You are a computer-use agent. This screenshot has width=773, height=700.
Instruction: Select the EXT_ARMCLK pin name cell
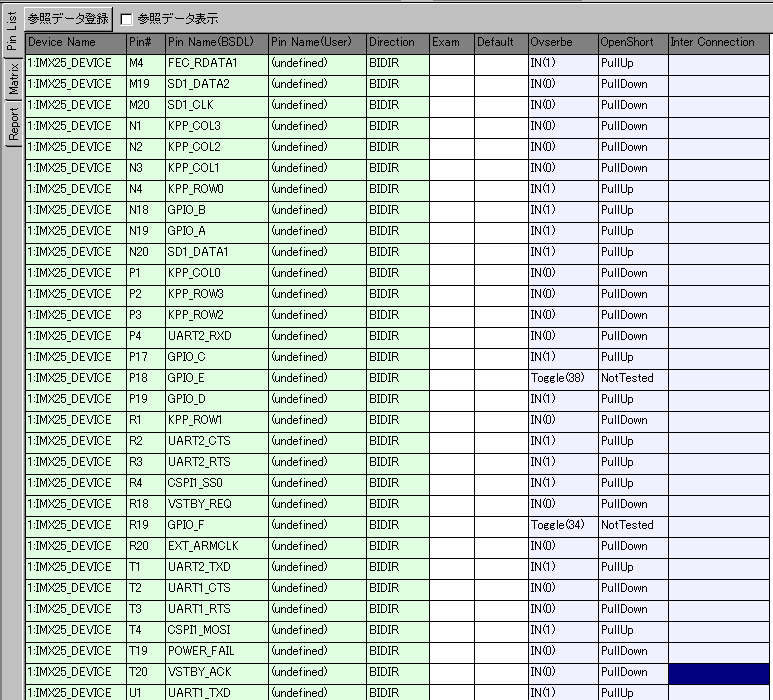pos(215,546)
